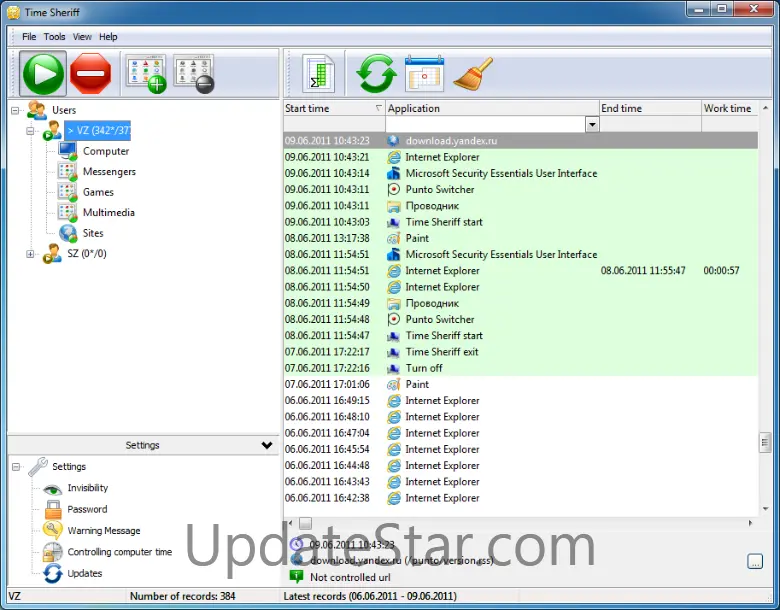The width and height of the screenshot is (780, 610).
Task: Select the Sites globe icon
Action: point(68,233)
